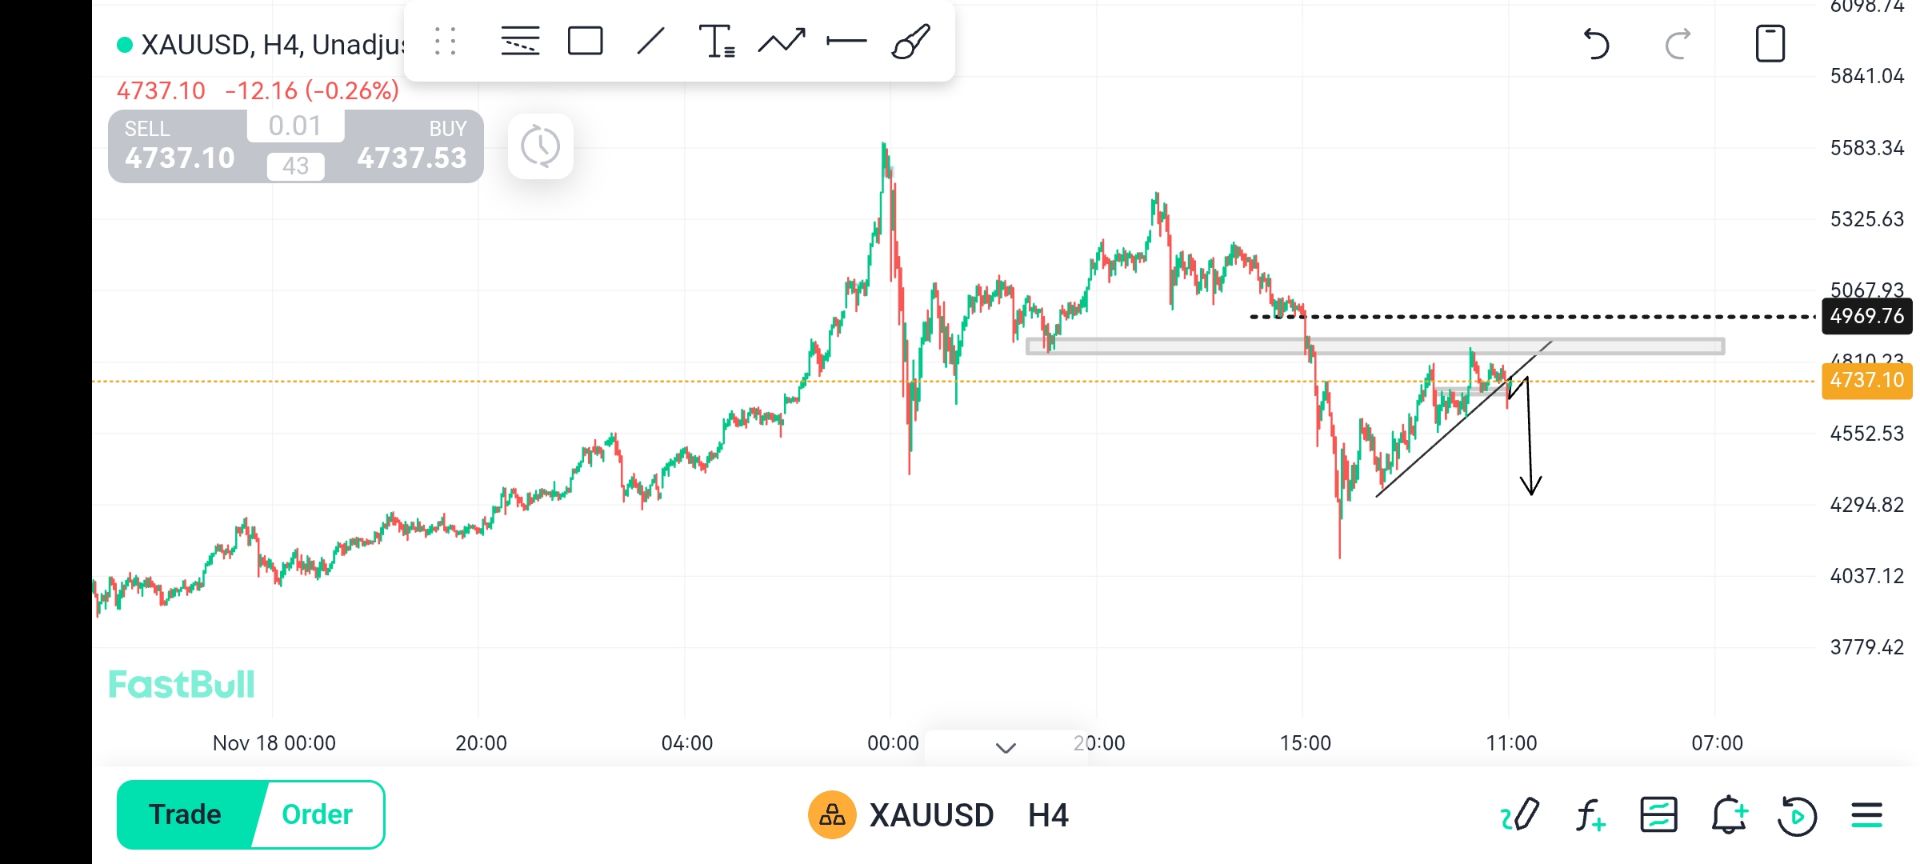This screenshot has width=1920, height=864.
Task: Select the horizontal ray line tool
Action: coord(846,42)
